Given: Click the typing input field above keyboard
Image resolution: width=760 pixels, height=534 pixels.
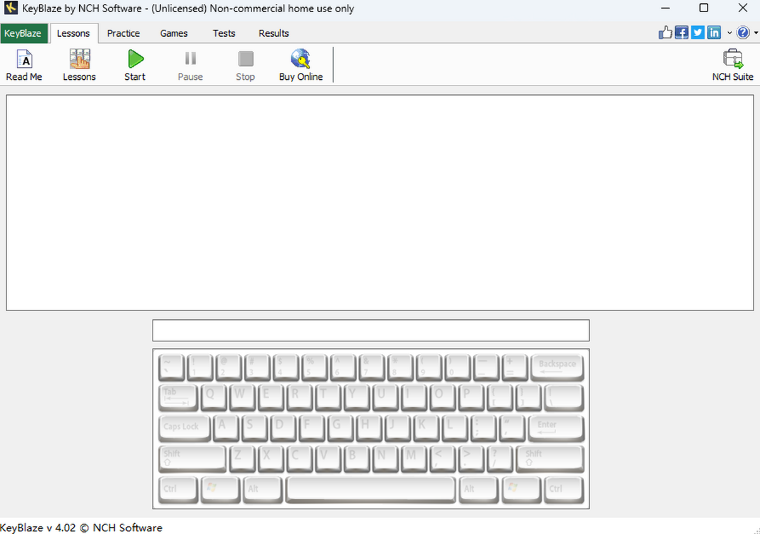Looking at the screenshot, I should [371, 330].
